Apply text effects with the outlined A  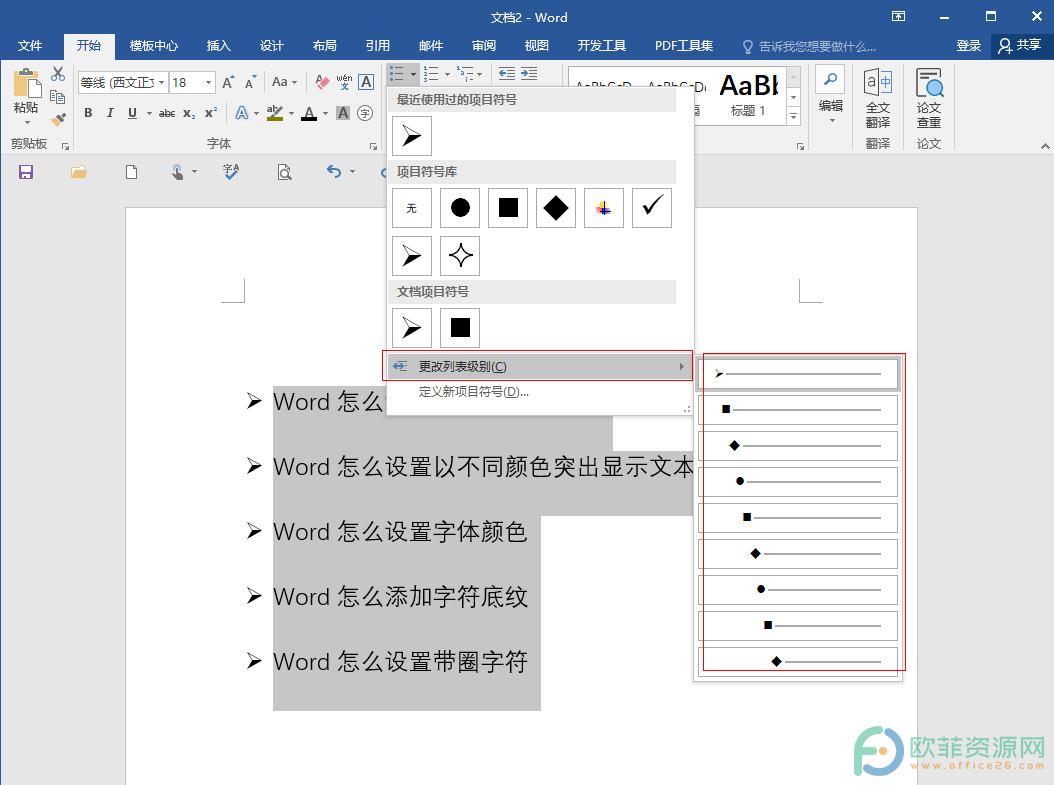(x=241, y=113)
